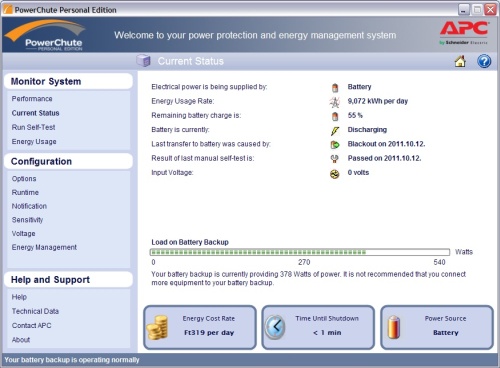
Task: Click the Power Source Battery card
Action: (x=437, y=327)
